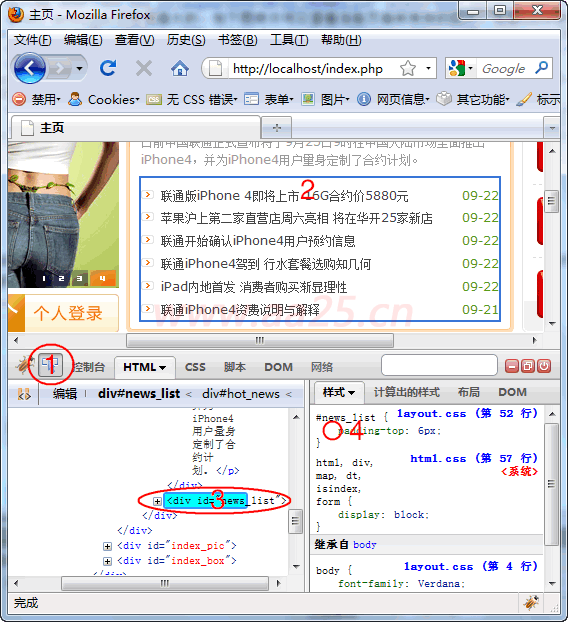Open the 书签(B) menu
This screenshot has height=622, width=568.
(x=238, y=40)
